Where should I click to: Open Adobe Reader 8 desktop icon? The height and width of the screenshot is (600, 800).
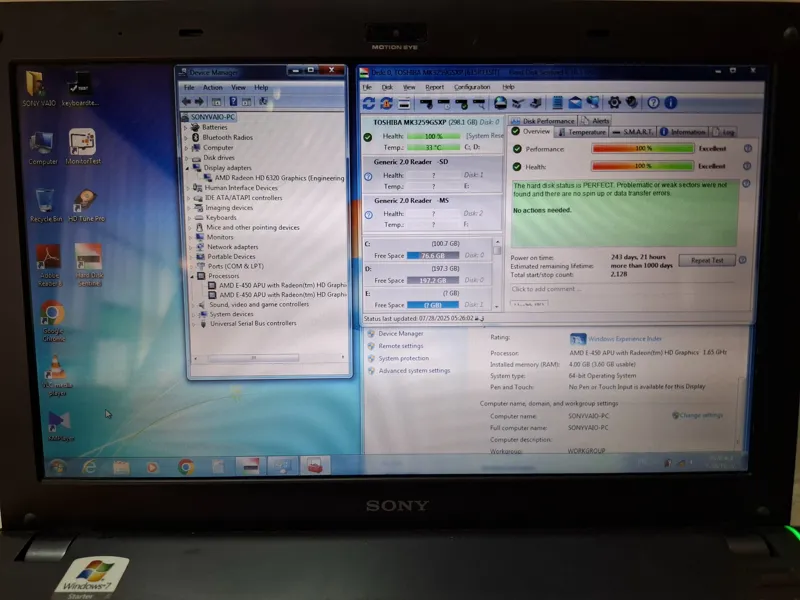(48, 265)
